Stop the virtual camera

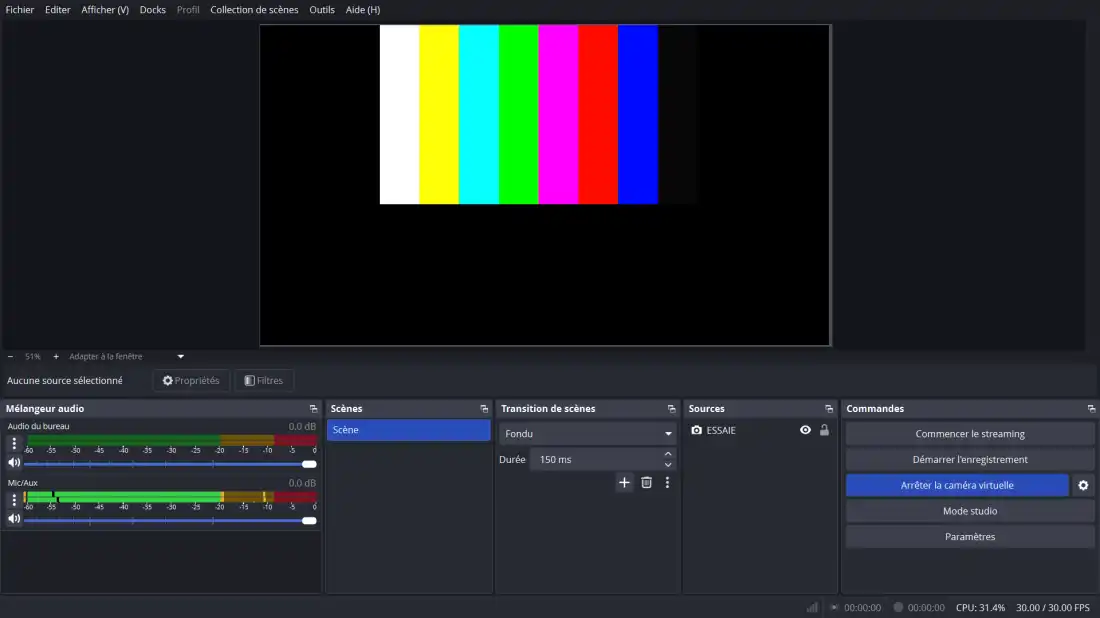(957, 485)
